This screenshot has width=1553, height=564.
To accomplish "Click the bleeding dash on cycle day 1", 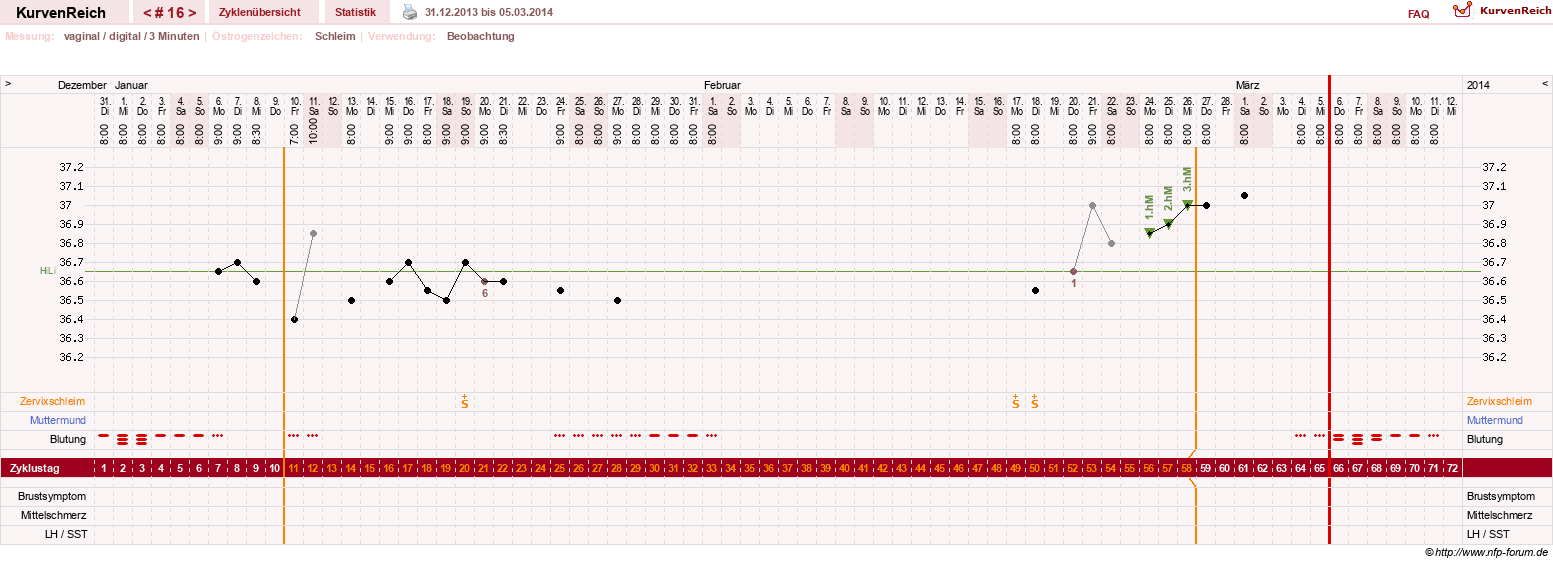I will pyautogui.click(x=104, y=435).
